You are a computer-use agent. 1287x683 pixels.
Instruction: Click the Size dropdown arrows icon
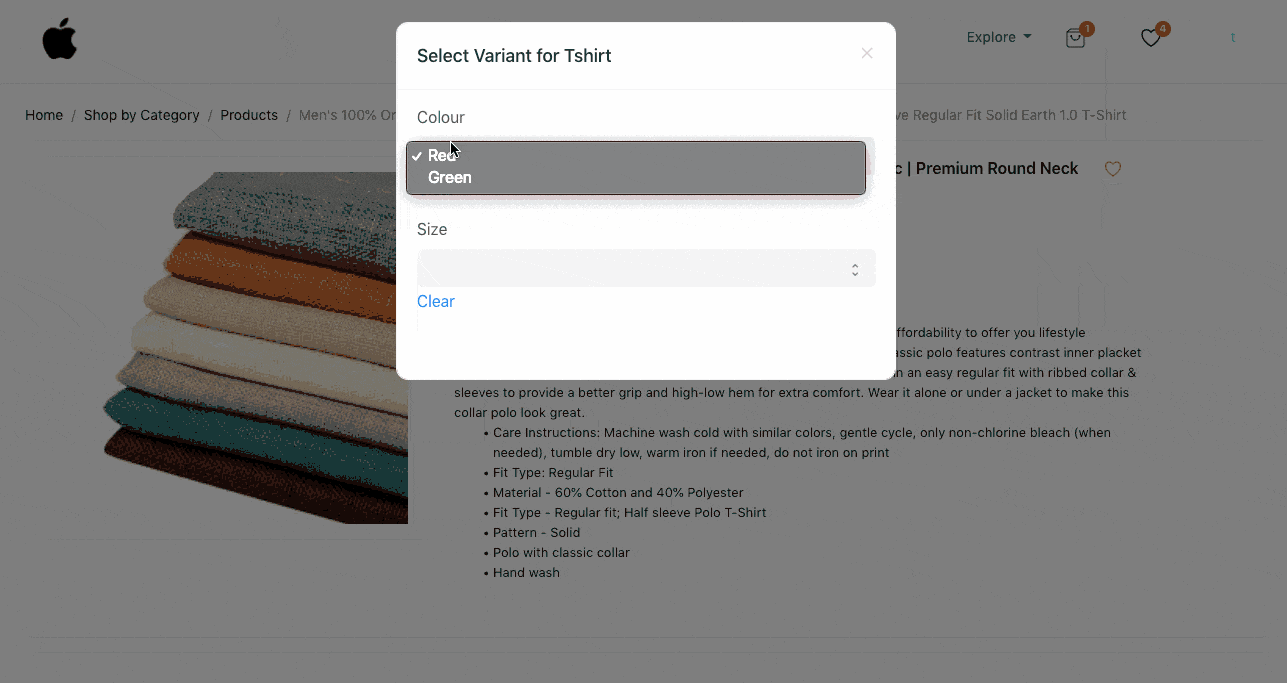click(855, 269)
